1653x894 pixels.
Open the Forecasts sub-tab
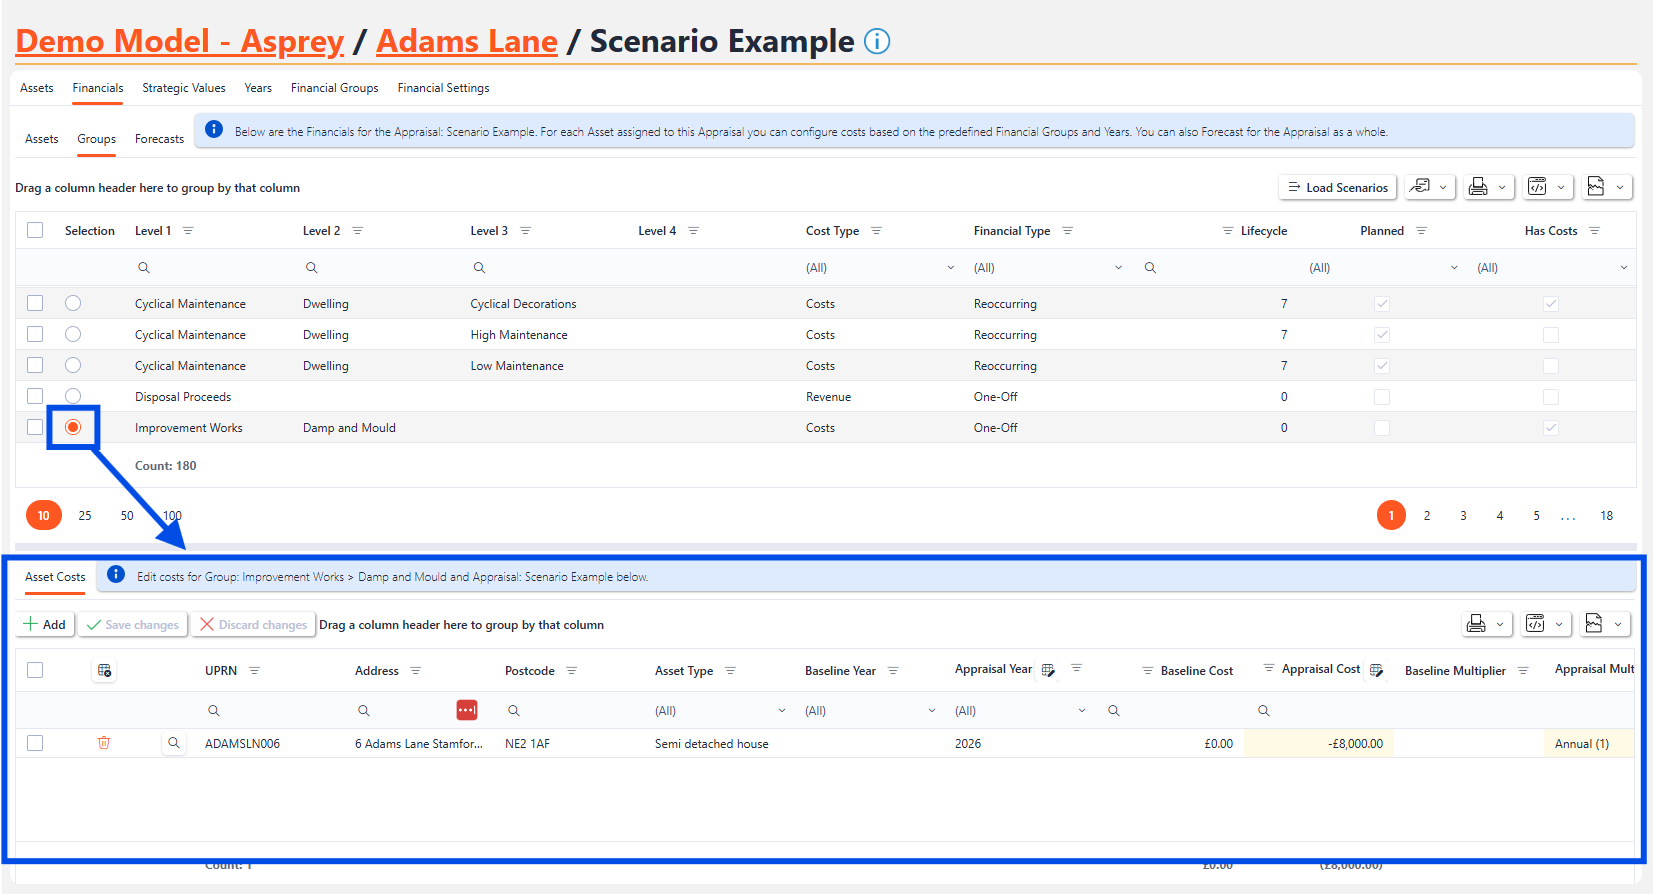[159, 139]
